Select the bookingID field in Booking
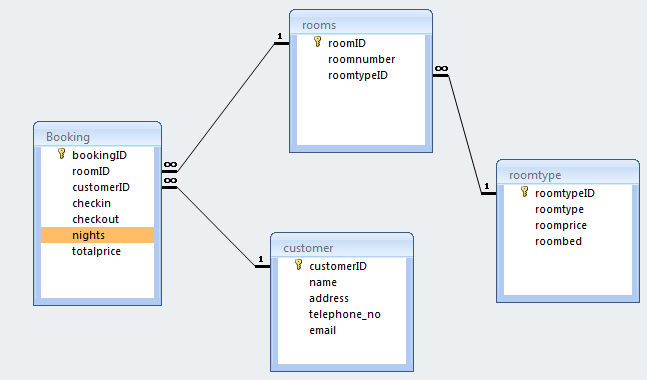 (x=97, y=155)
